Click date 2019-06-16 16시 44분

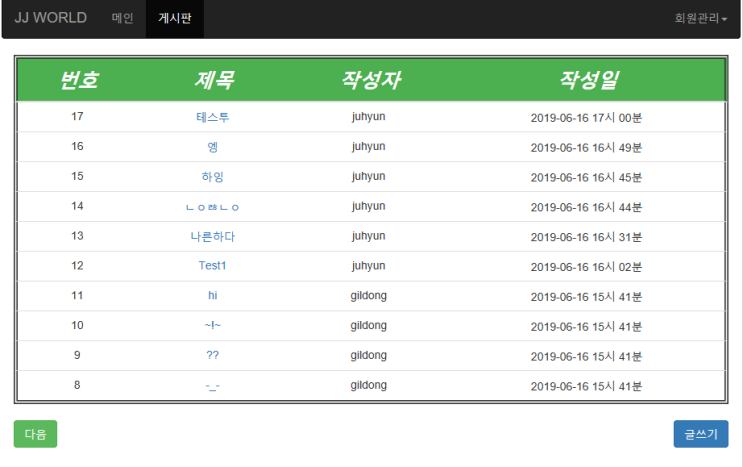tap(586, 207)
